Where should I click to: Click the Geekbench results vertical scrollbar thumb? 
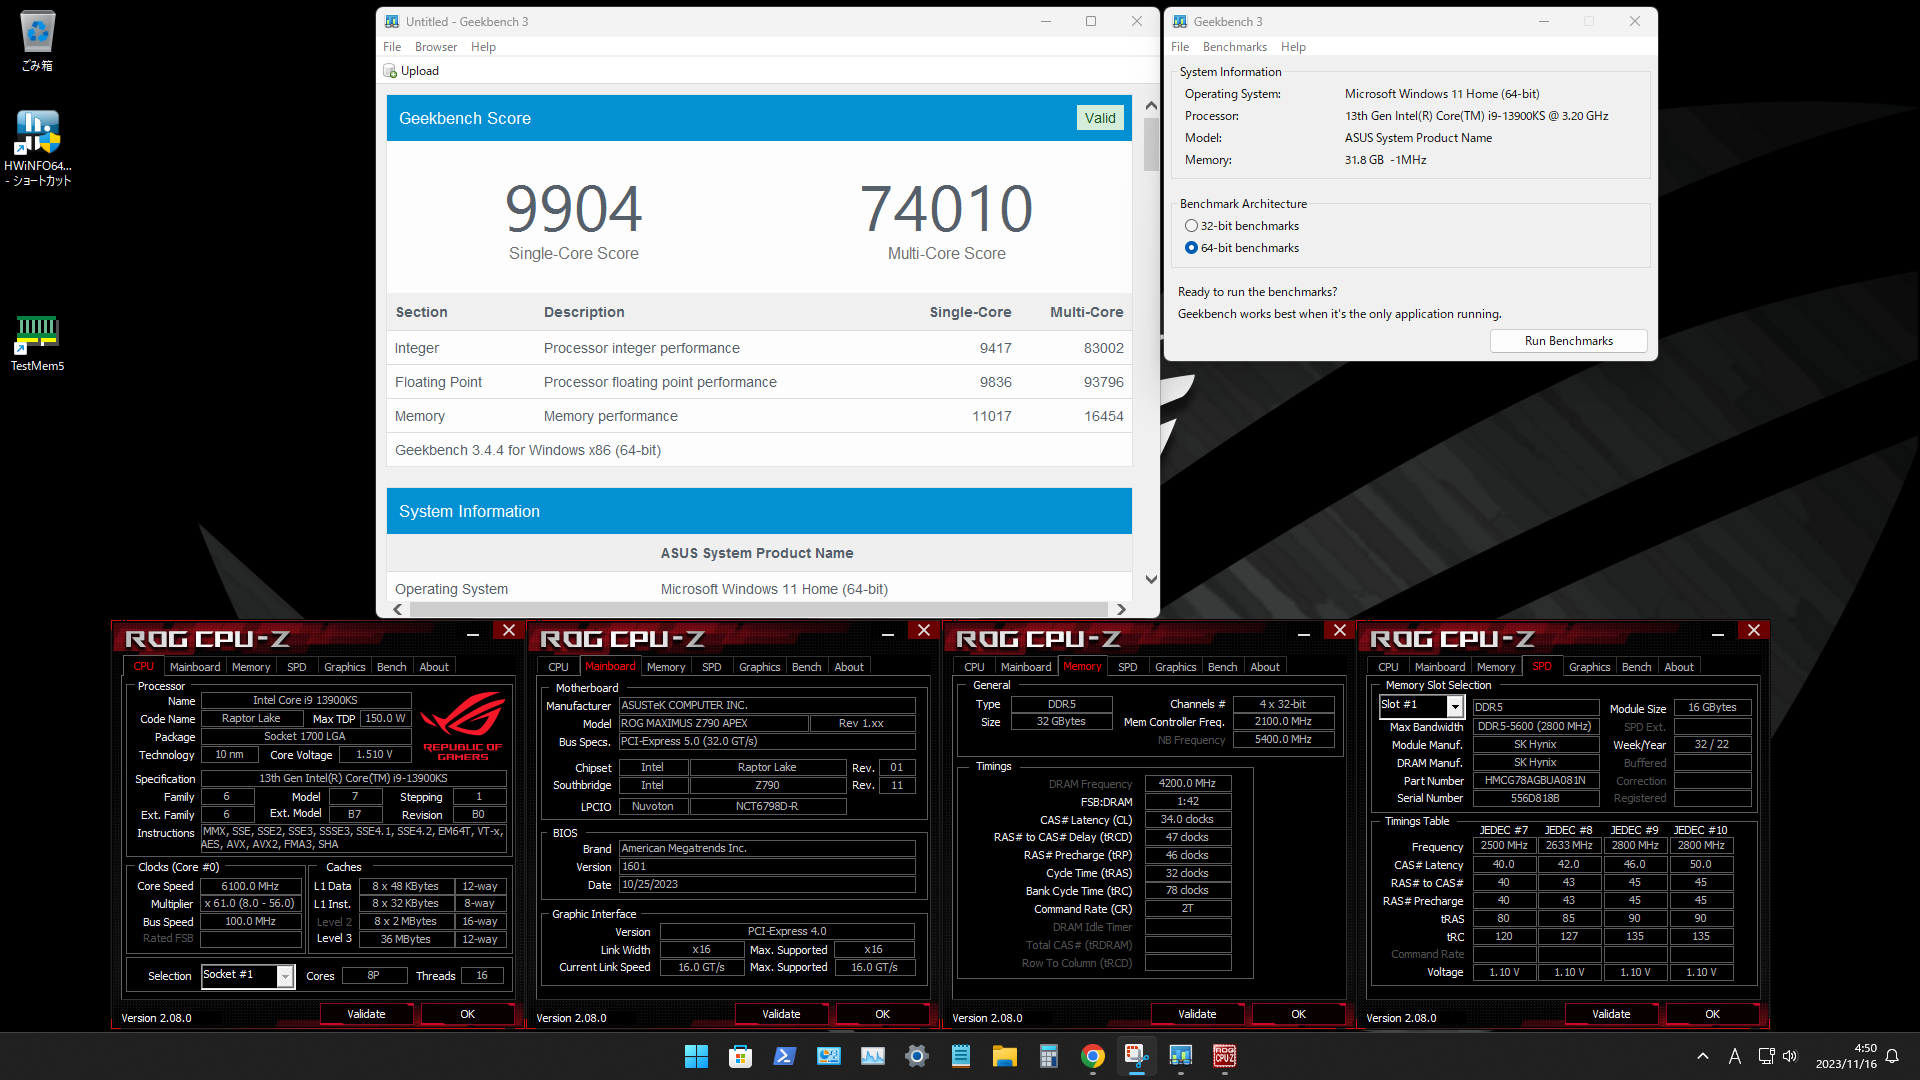(1151, 144)
